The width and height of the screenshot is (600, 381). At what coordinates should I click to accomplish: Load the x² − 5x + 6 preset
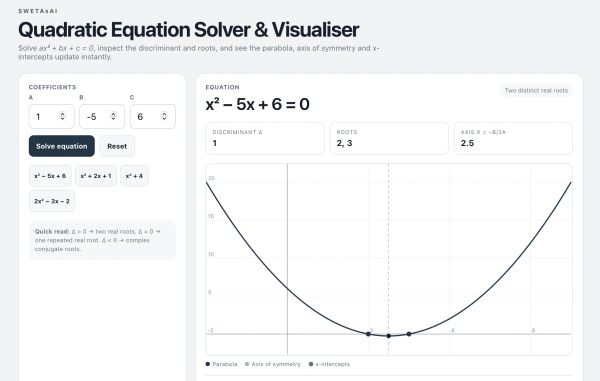50,176
